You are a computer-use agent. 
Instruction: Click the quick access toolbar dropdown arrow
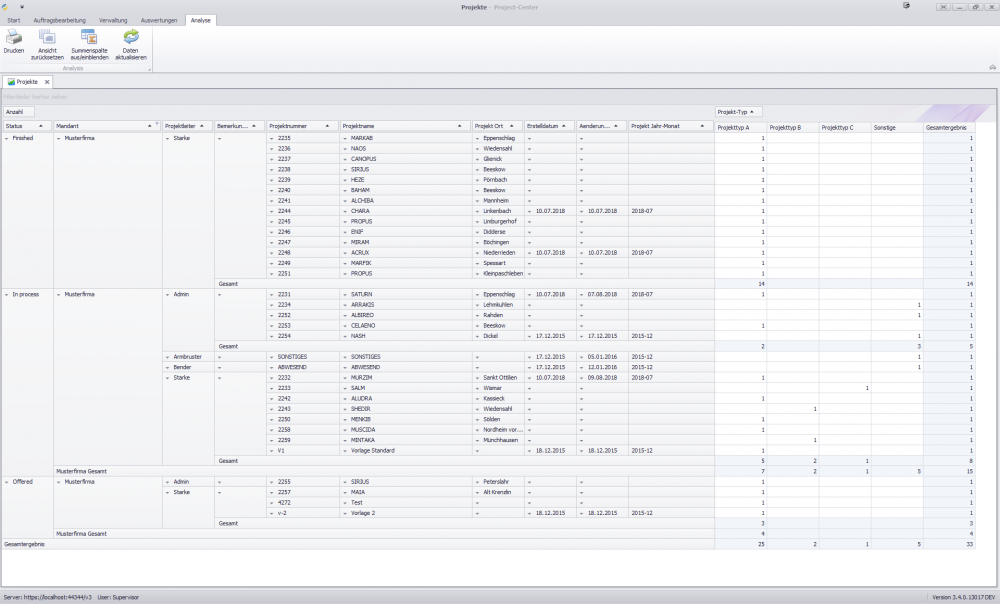pos(21,6)
